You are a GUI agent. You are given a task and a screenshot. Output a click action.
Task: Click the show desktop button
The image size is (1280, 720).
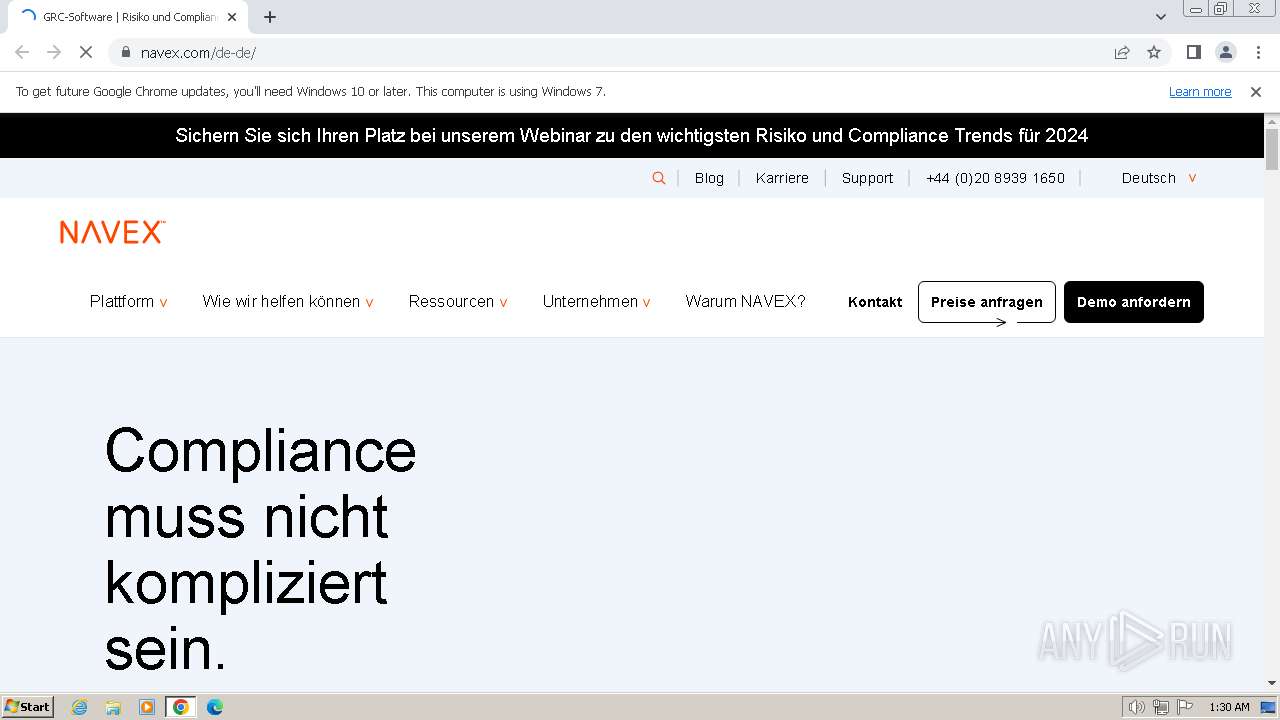point(1269,707)
